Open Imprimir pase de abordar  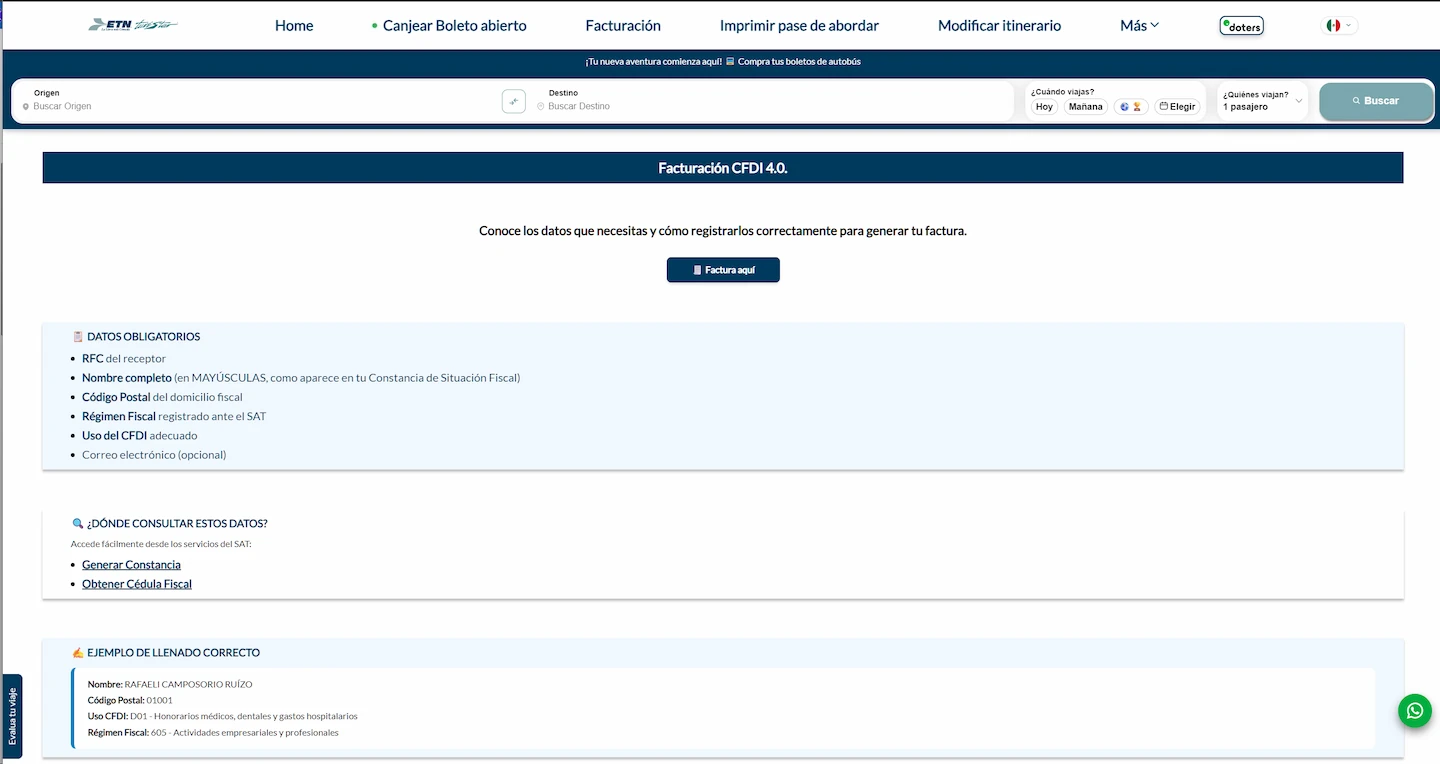(799, 26)
